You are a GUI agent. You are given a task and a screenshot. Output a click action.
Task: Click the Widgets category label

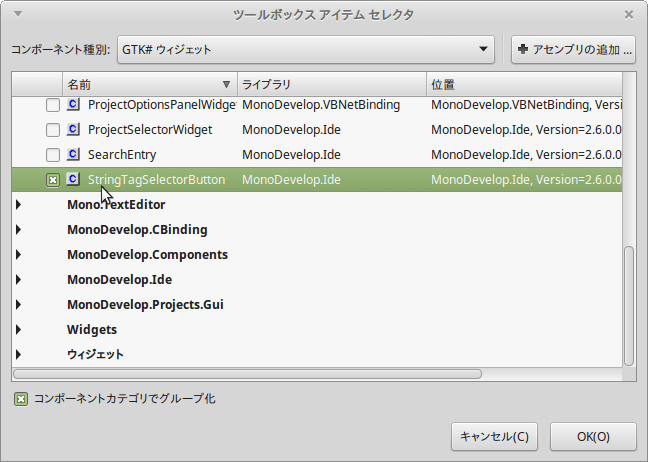pyautogui.click(x=92, y=329)
